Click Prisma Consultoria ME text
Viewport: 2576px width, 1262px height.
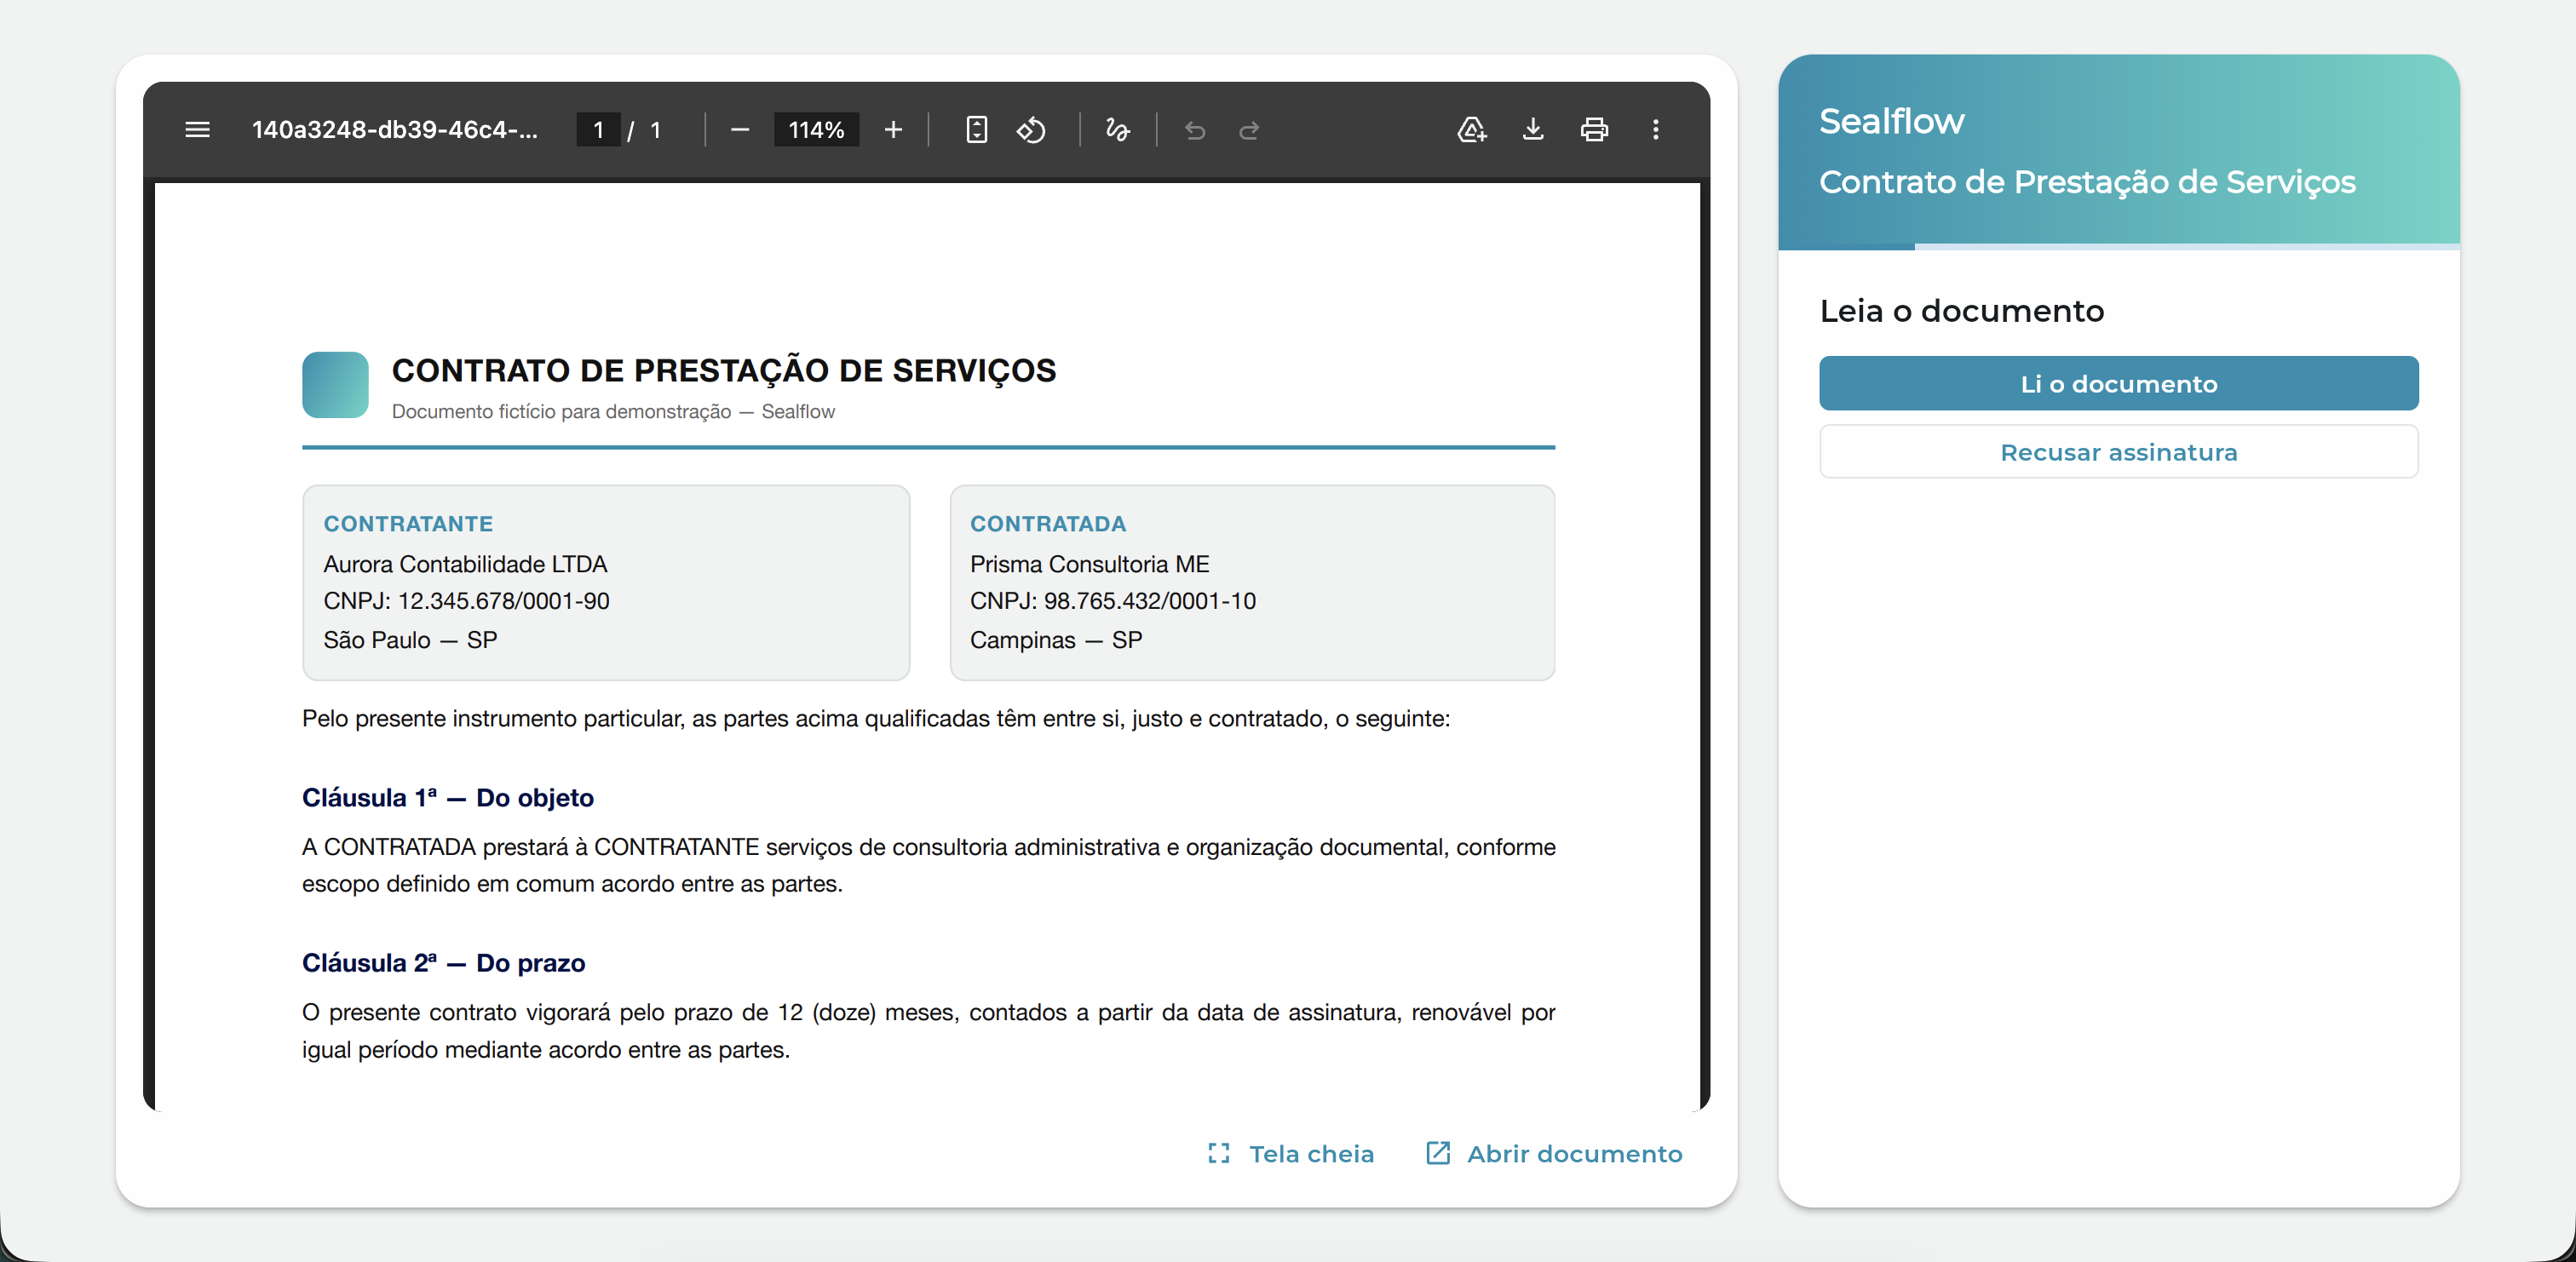point(1089,564)
